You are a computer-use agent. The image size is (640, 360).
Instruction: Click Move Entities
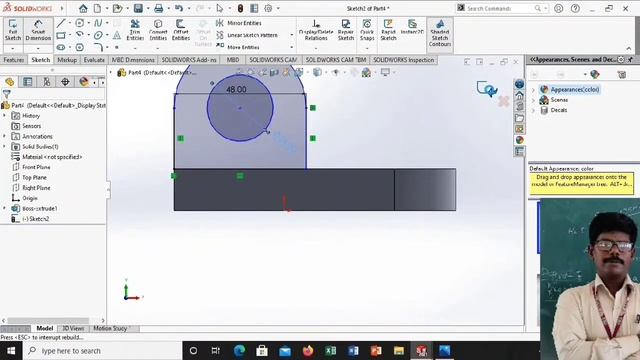click(238, 47)
